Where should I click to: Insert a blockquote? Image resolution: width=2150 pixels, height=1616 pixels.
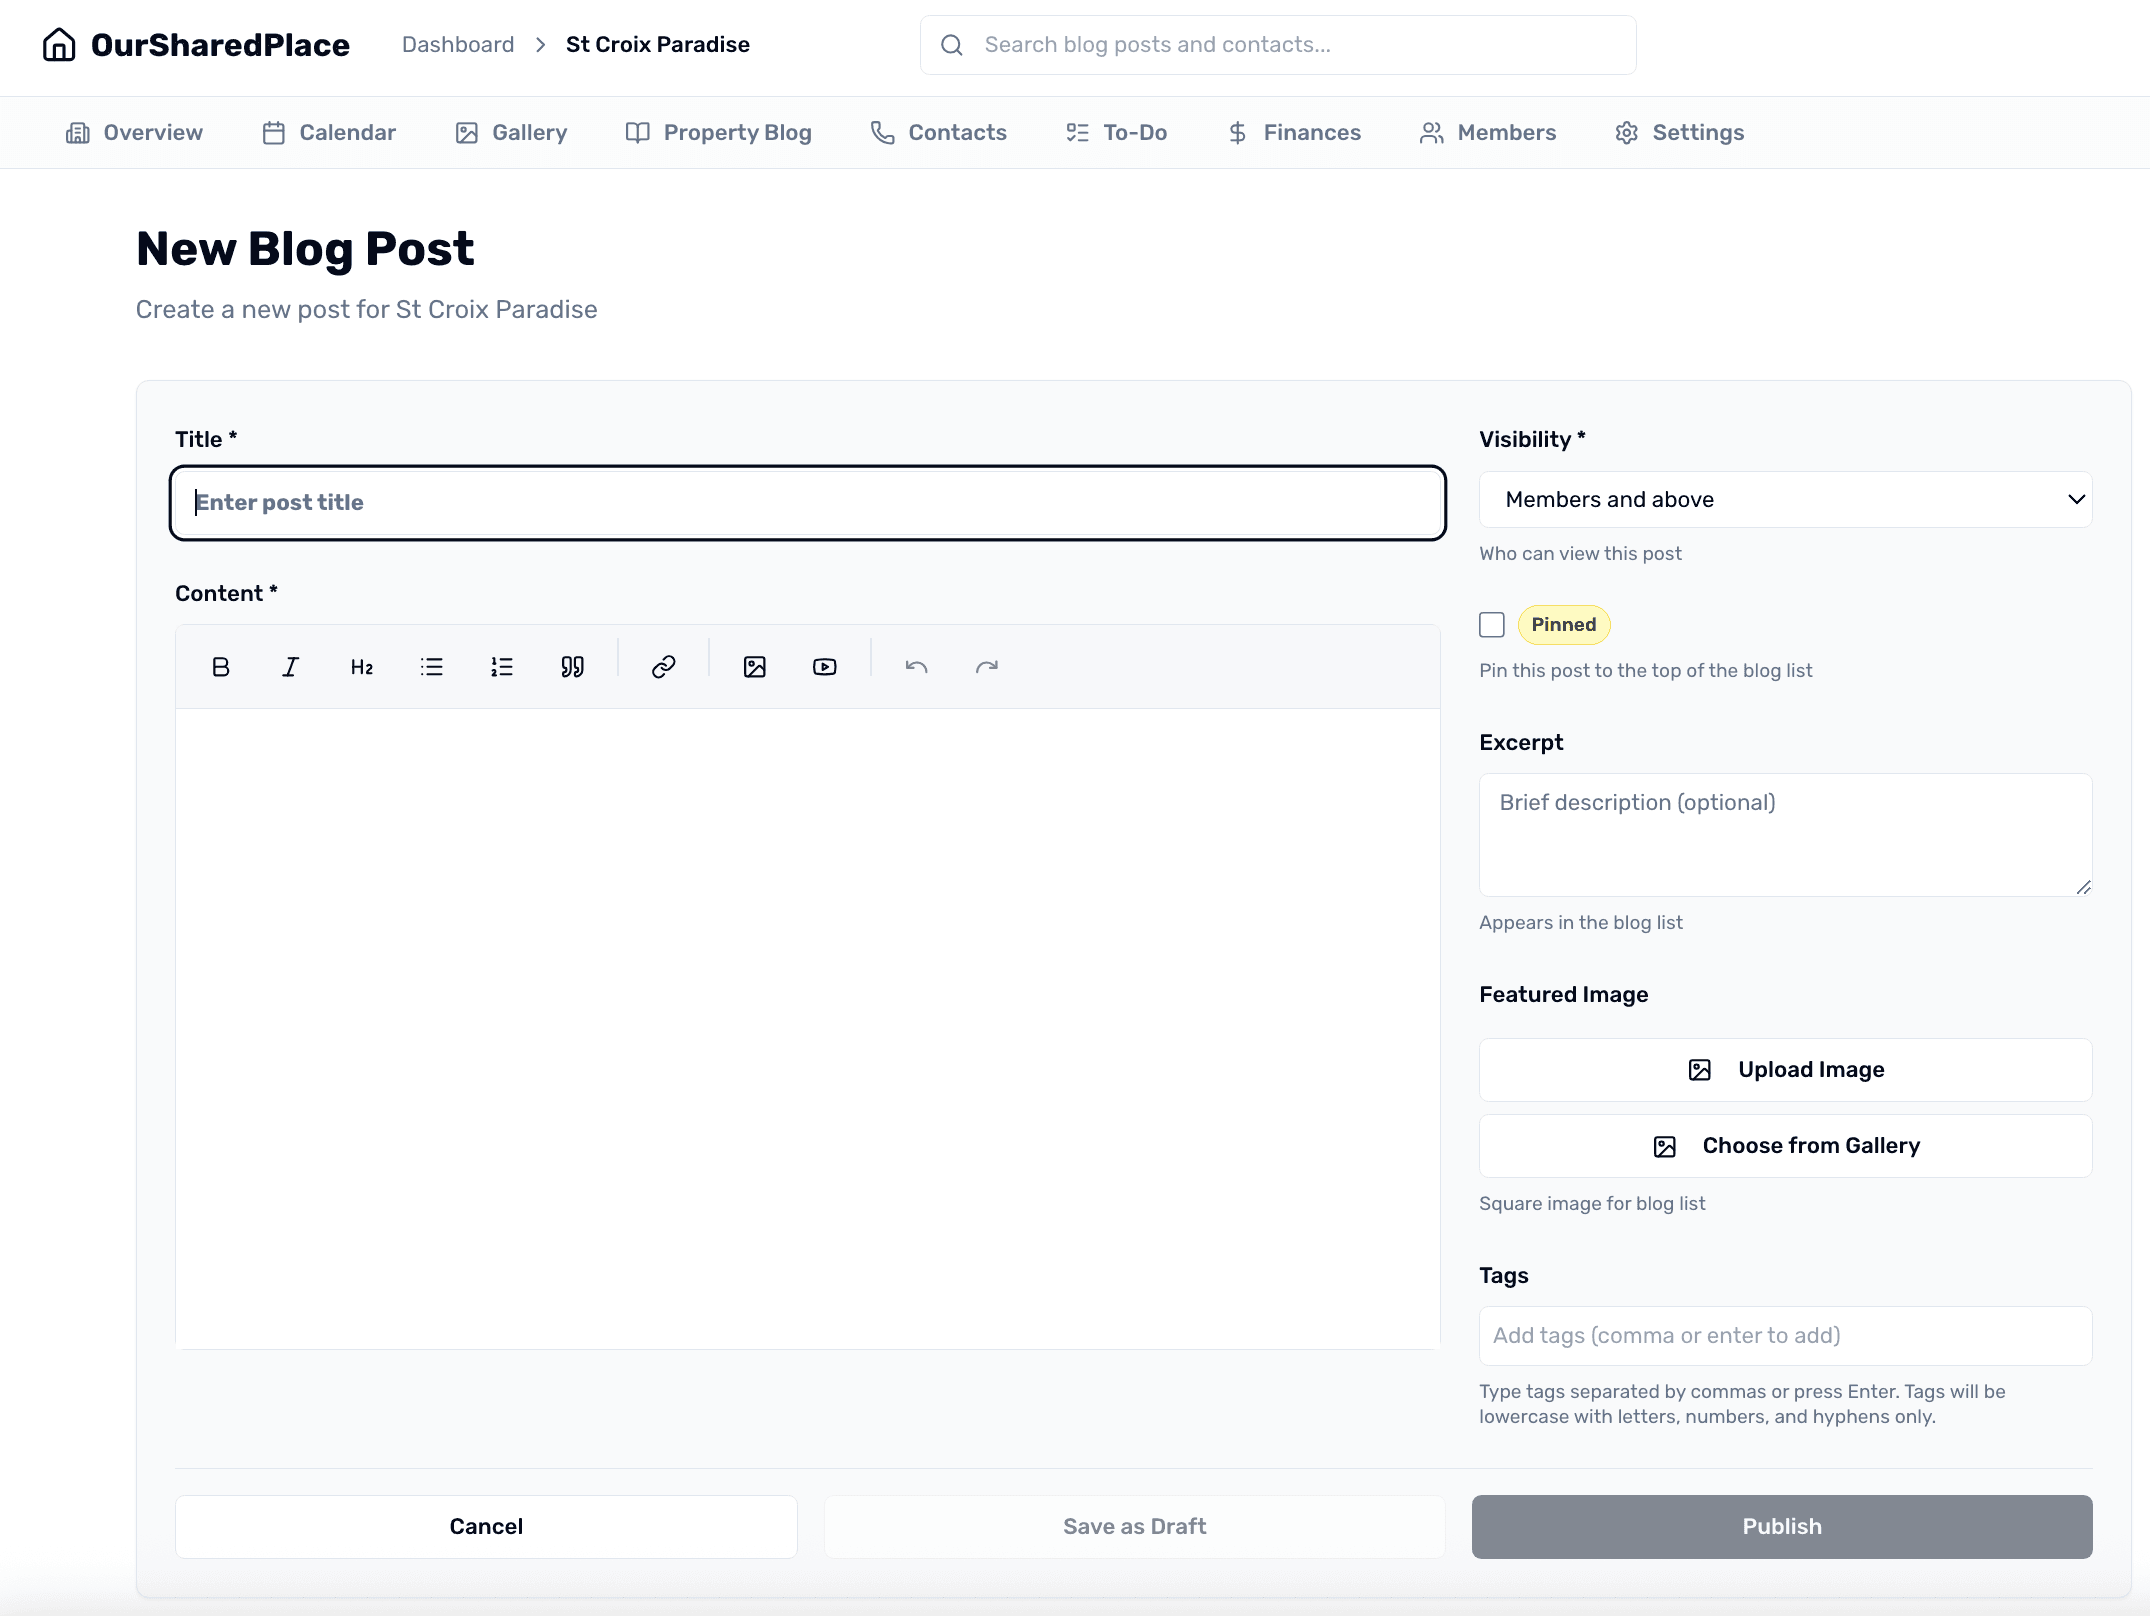(572, 666)
